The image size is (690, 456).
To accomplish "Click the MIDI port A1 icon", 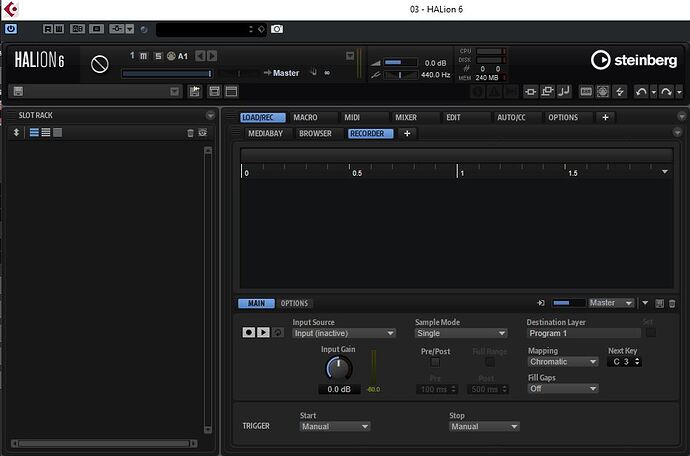I will 172,56.
